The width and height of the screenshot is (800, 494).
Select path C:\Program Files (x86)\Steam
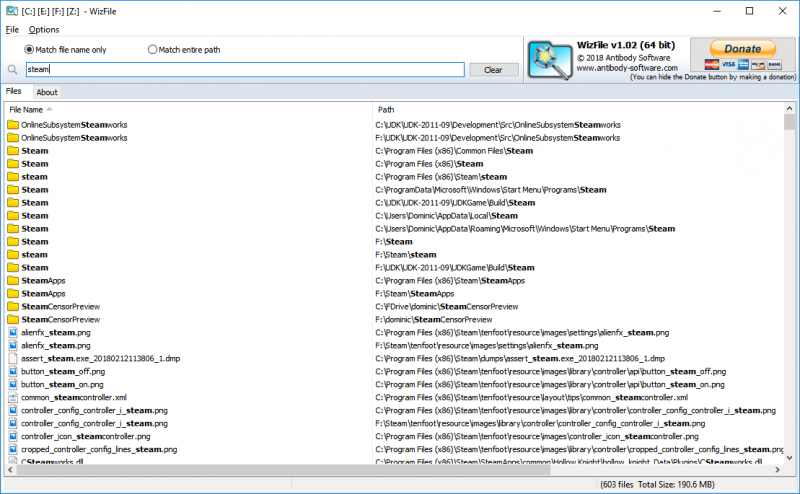tap(429, 164)
